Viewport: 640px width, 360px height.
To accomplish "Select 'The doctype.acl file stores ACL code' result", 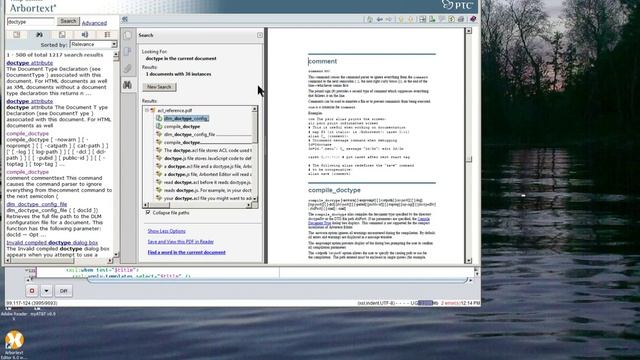I will (x=208, y=150).
